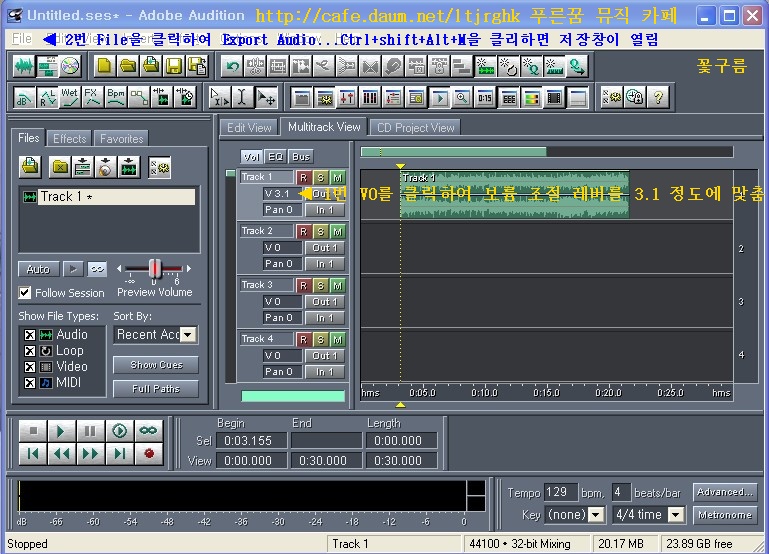This screenshot has width=769, height=554.
Task: Select the Bus track controls tab
Action: tap(301, 157)
